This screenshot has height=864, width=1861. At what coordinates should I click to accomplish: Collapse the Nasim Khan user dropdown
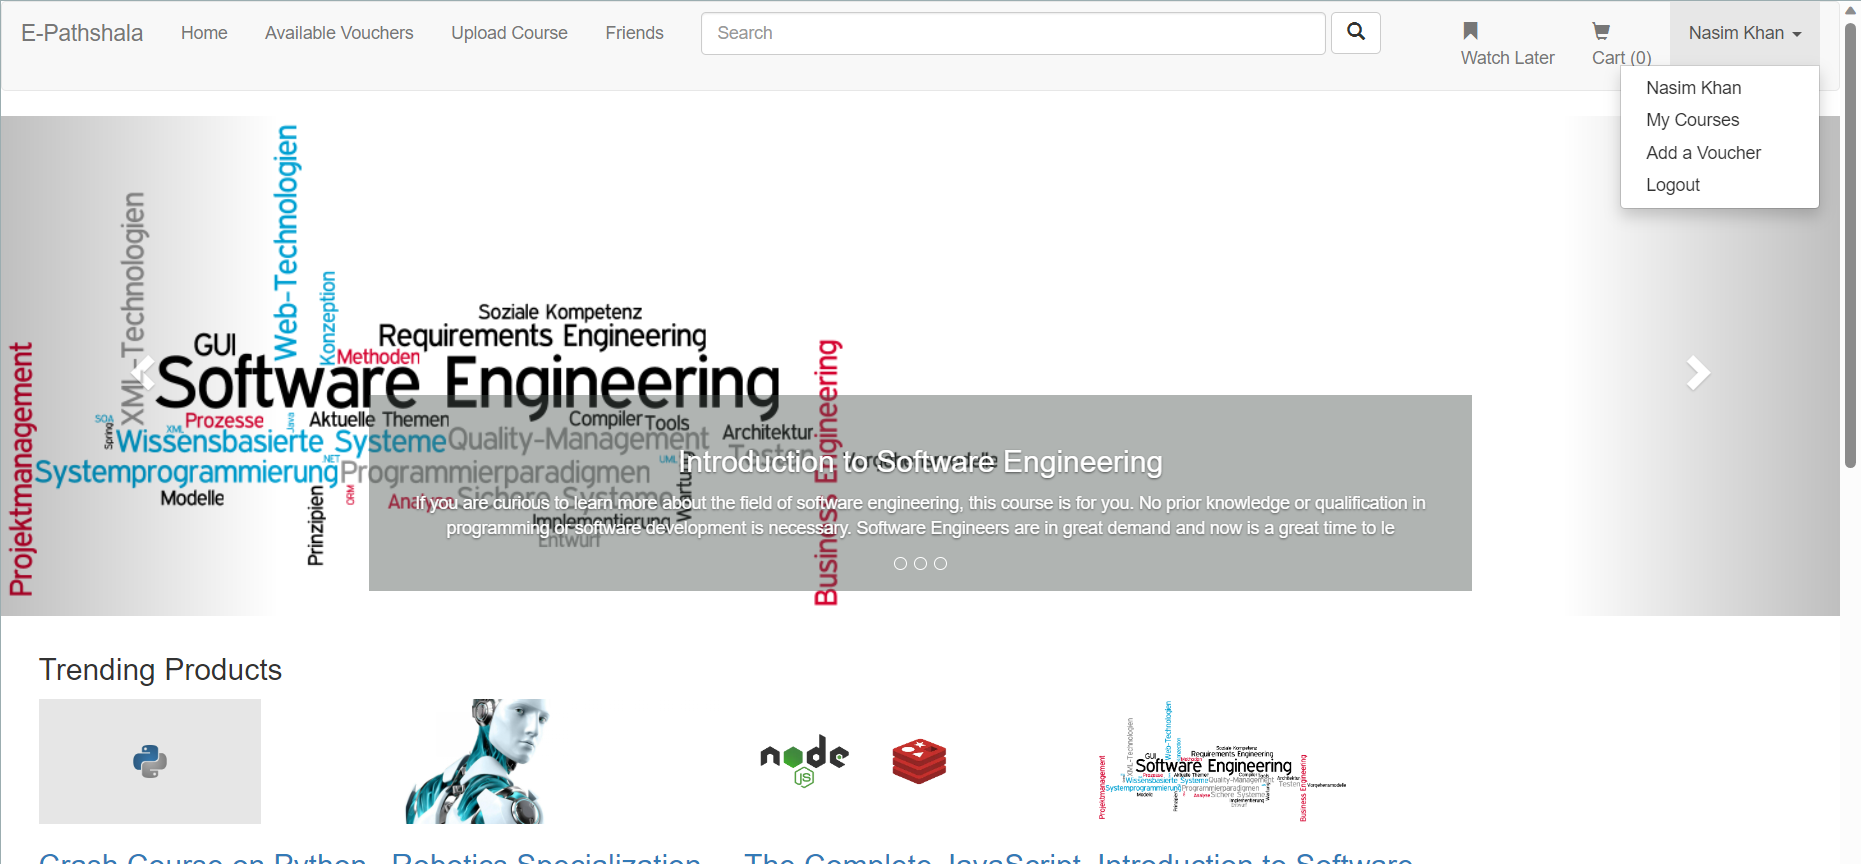1744,33
